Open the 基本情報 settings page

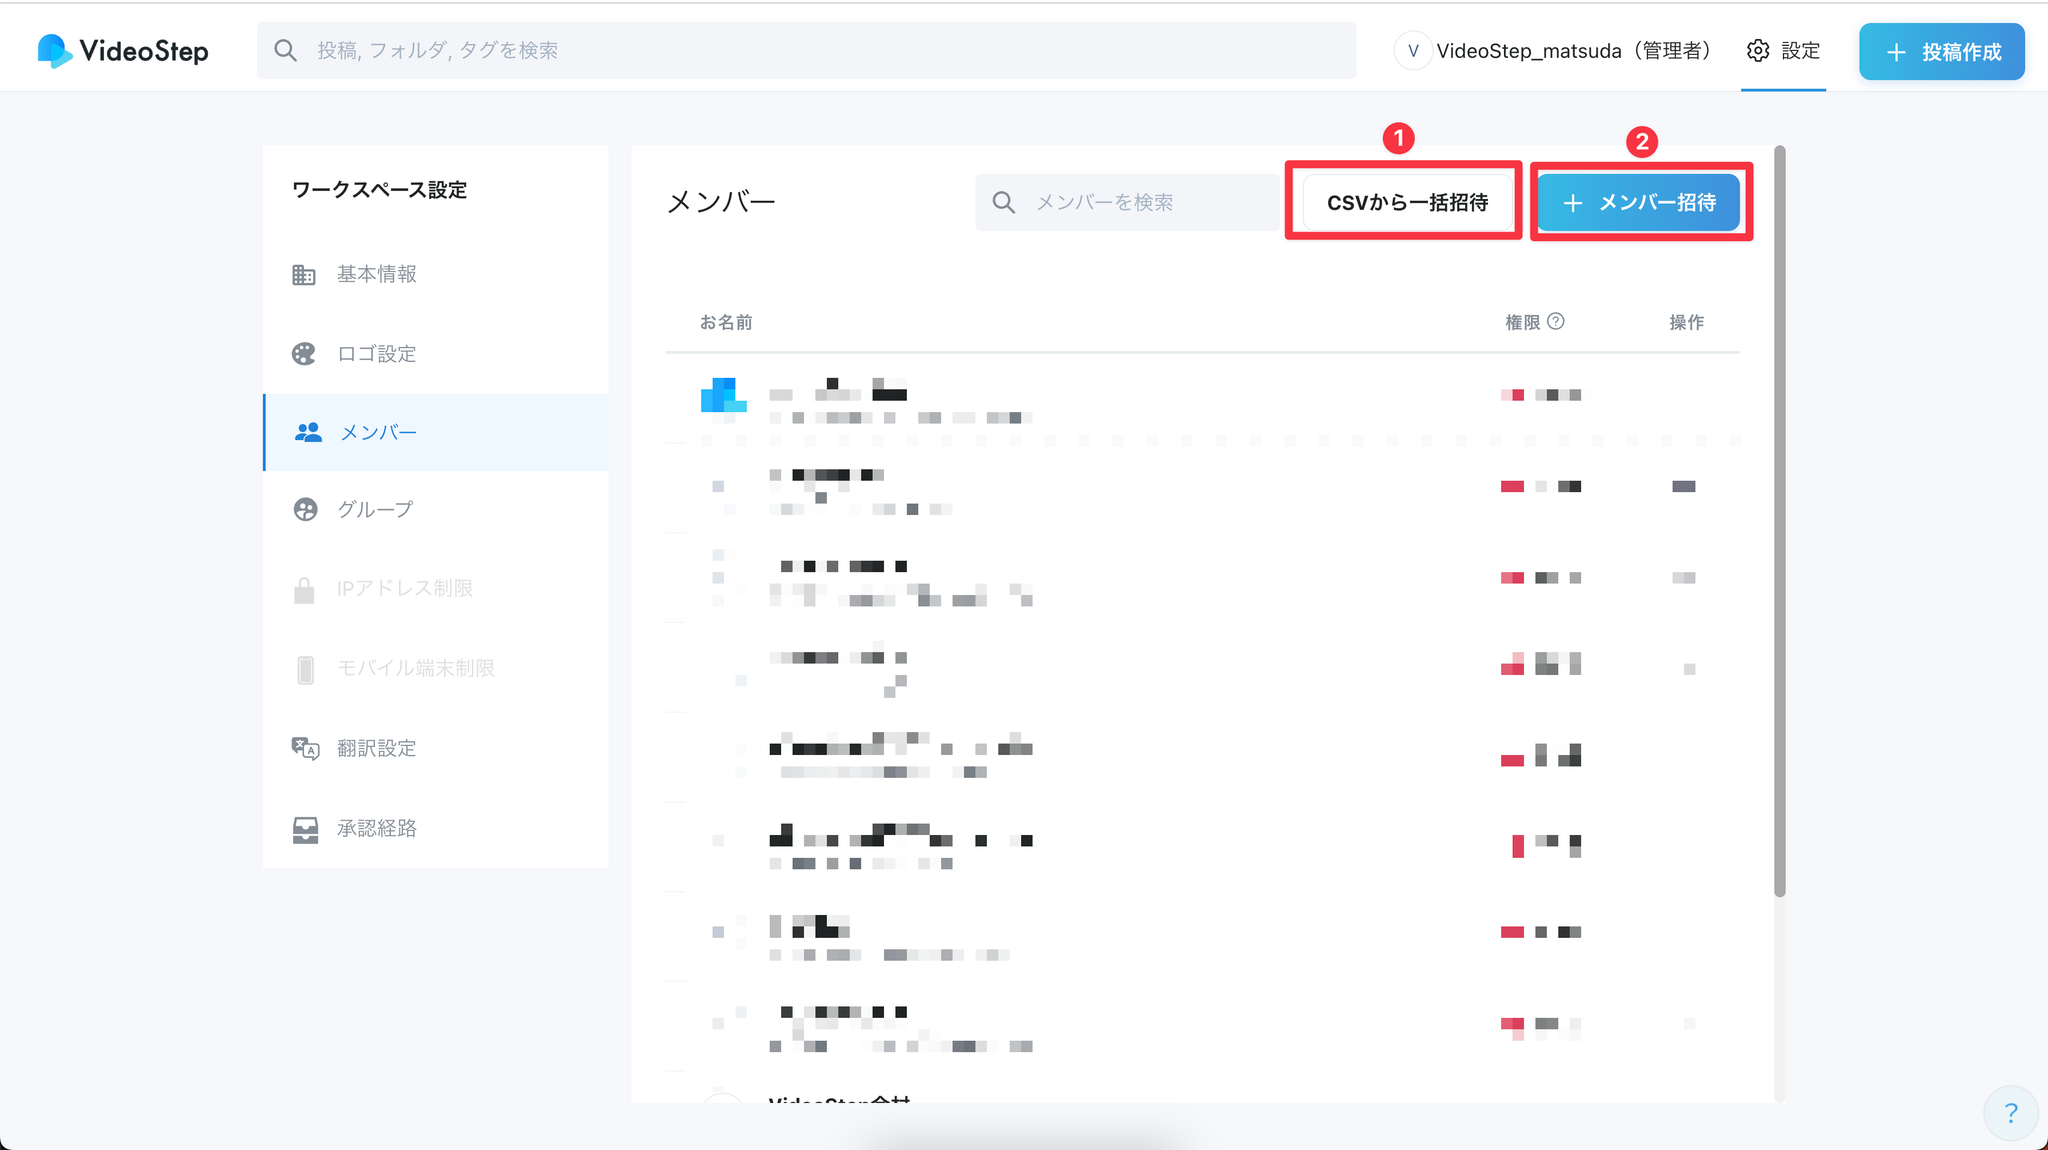376,274
